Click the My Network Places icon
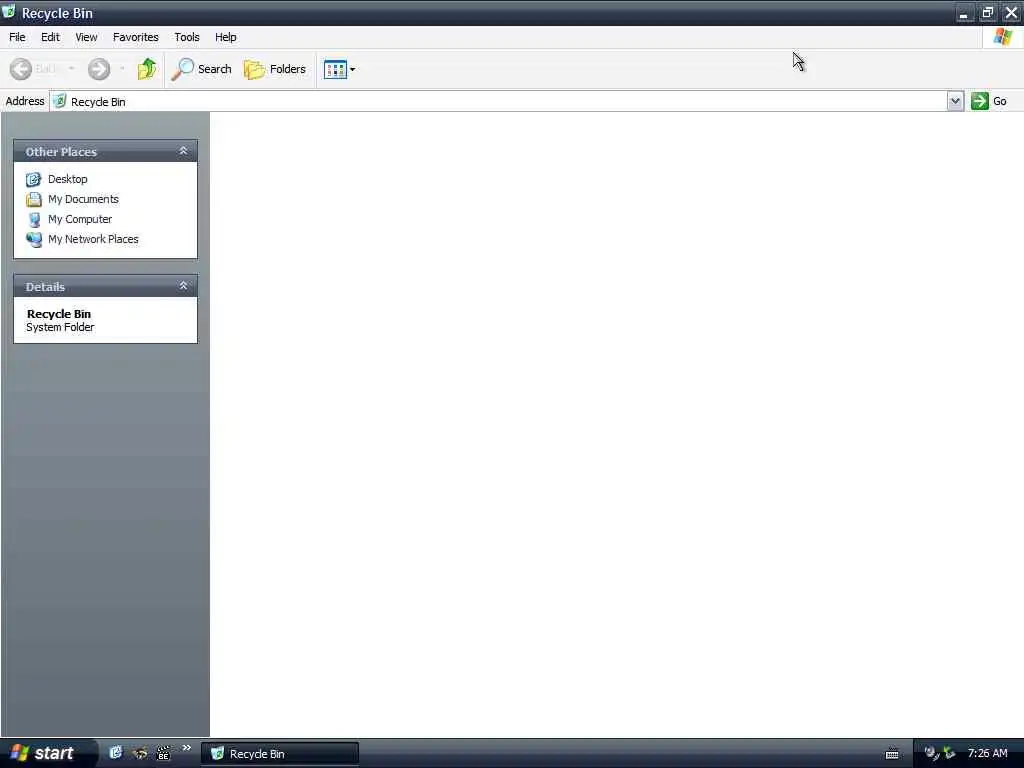1024x768 pixels. pyautogui.click(x=33, y=239)
